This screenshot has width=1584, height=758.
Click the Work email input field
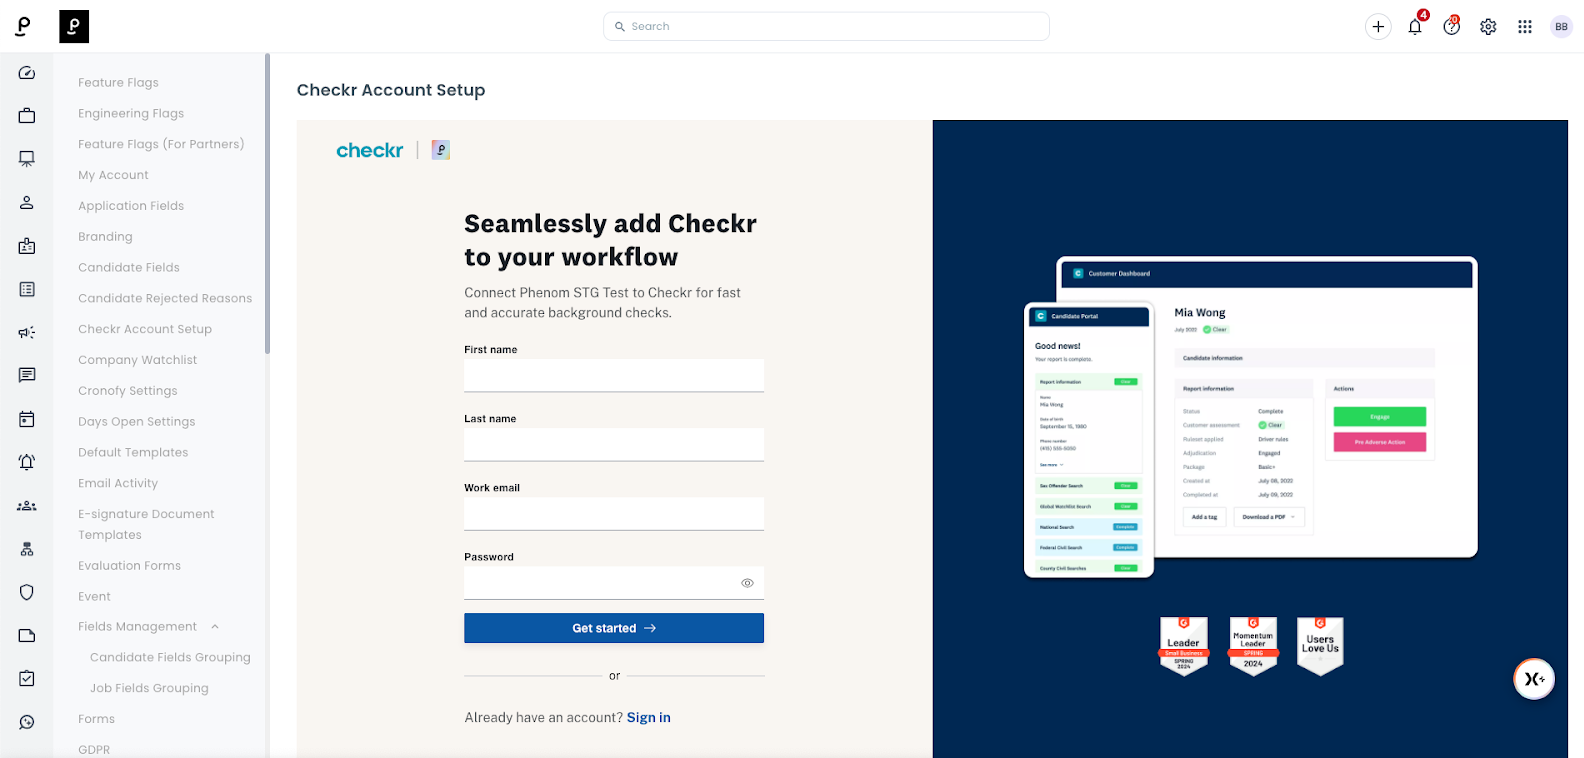pos(614,514)
